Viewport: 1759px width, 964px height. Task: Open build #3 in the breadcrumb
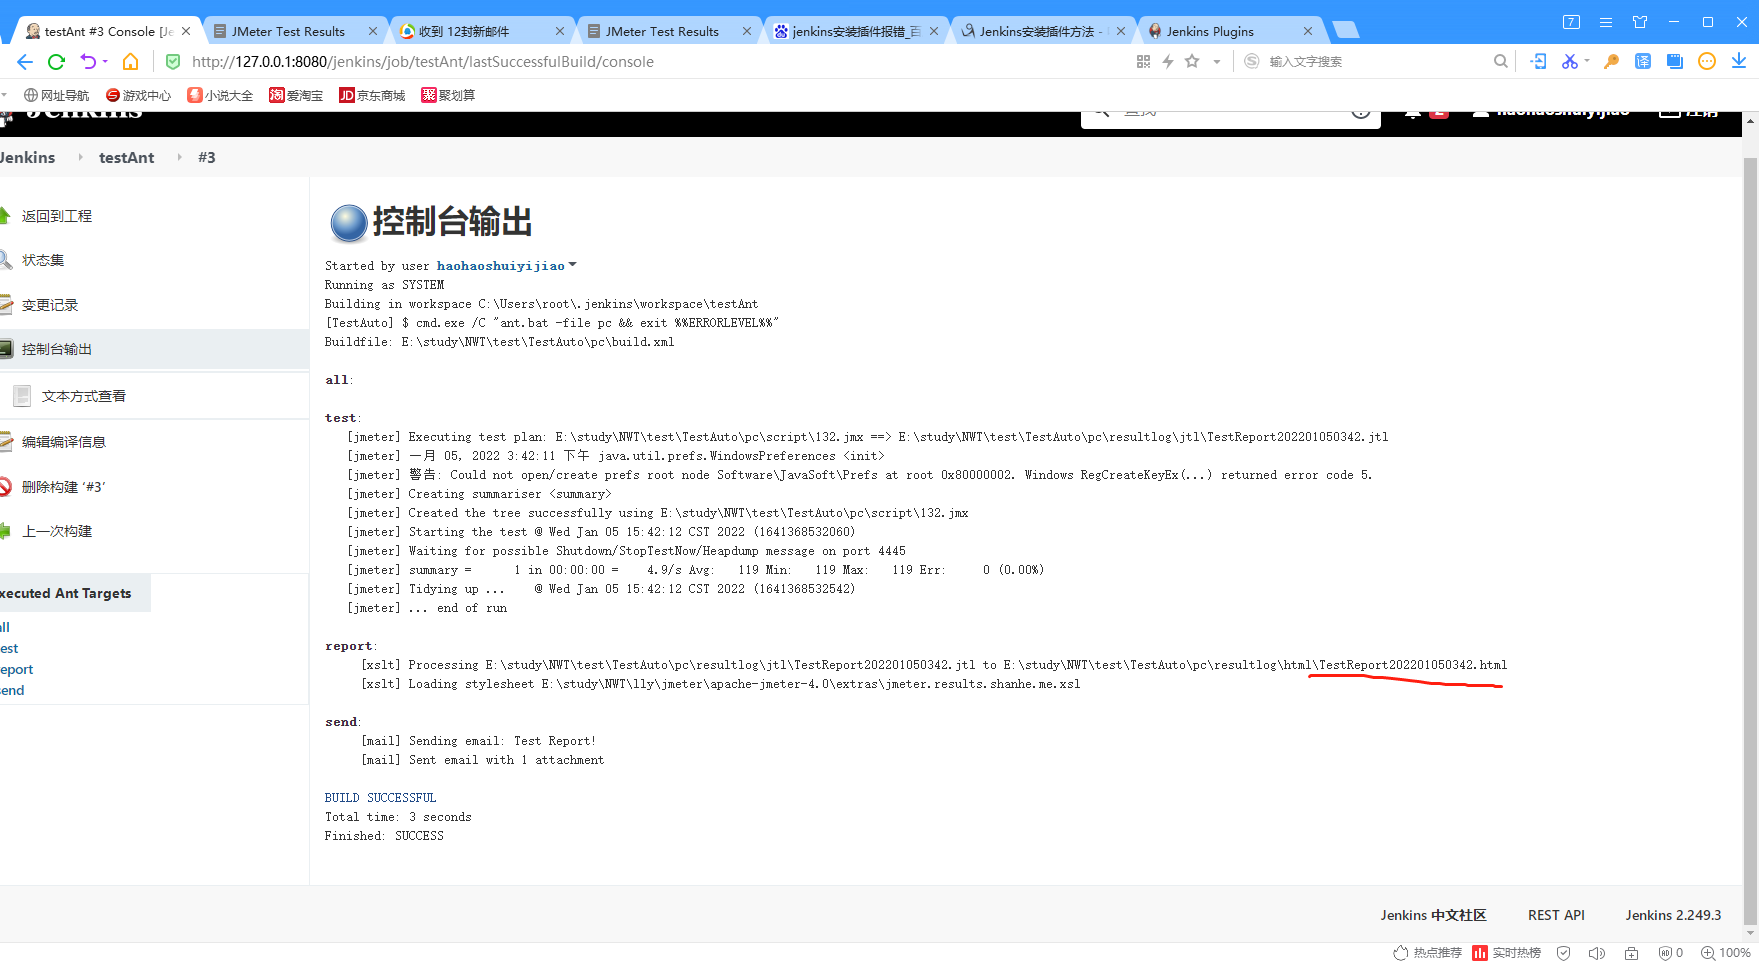[x=207, y=158]
